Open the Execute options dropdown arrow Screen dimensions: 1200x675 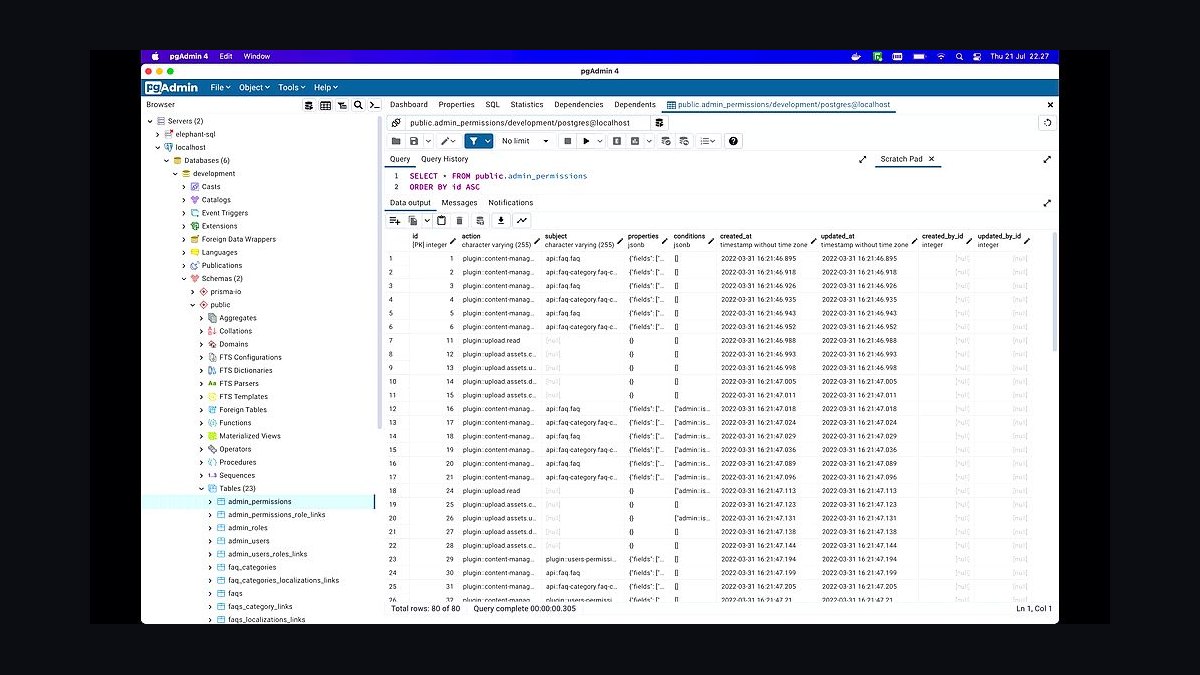click(599, 141)
